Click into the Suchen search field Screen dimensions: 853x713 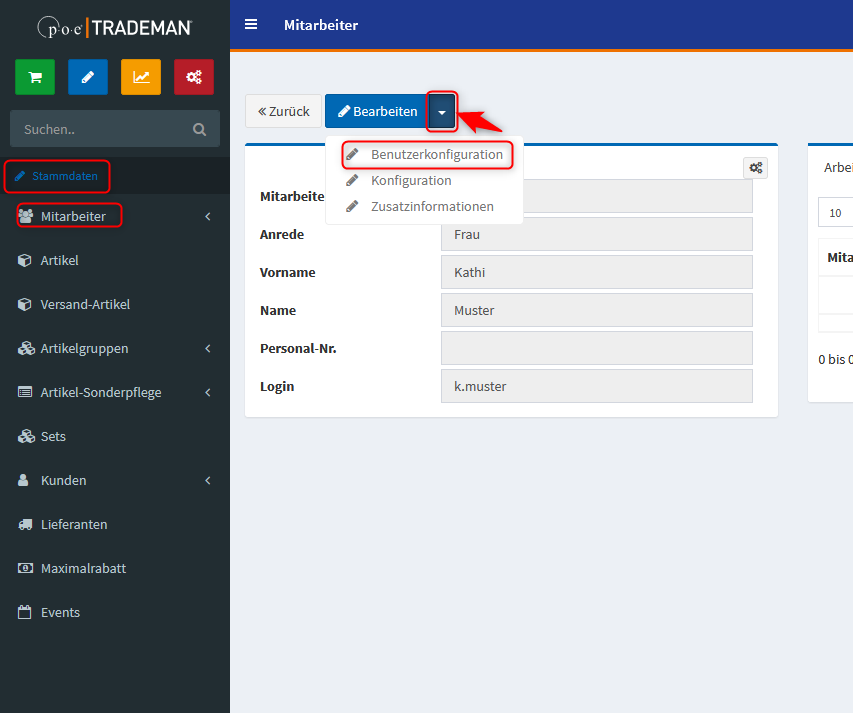(x=100, y=129)
